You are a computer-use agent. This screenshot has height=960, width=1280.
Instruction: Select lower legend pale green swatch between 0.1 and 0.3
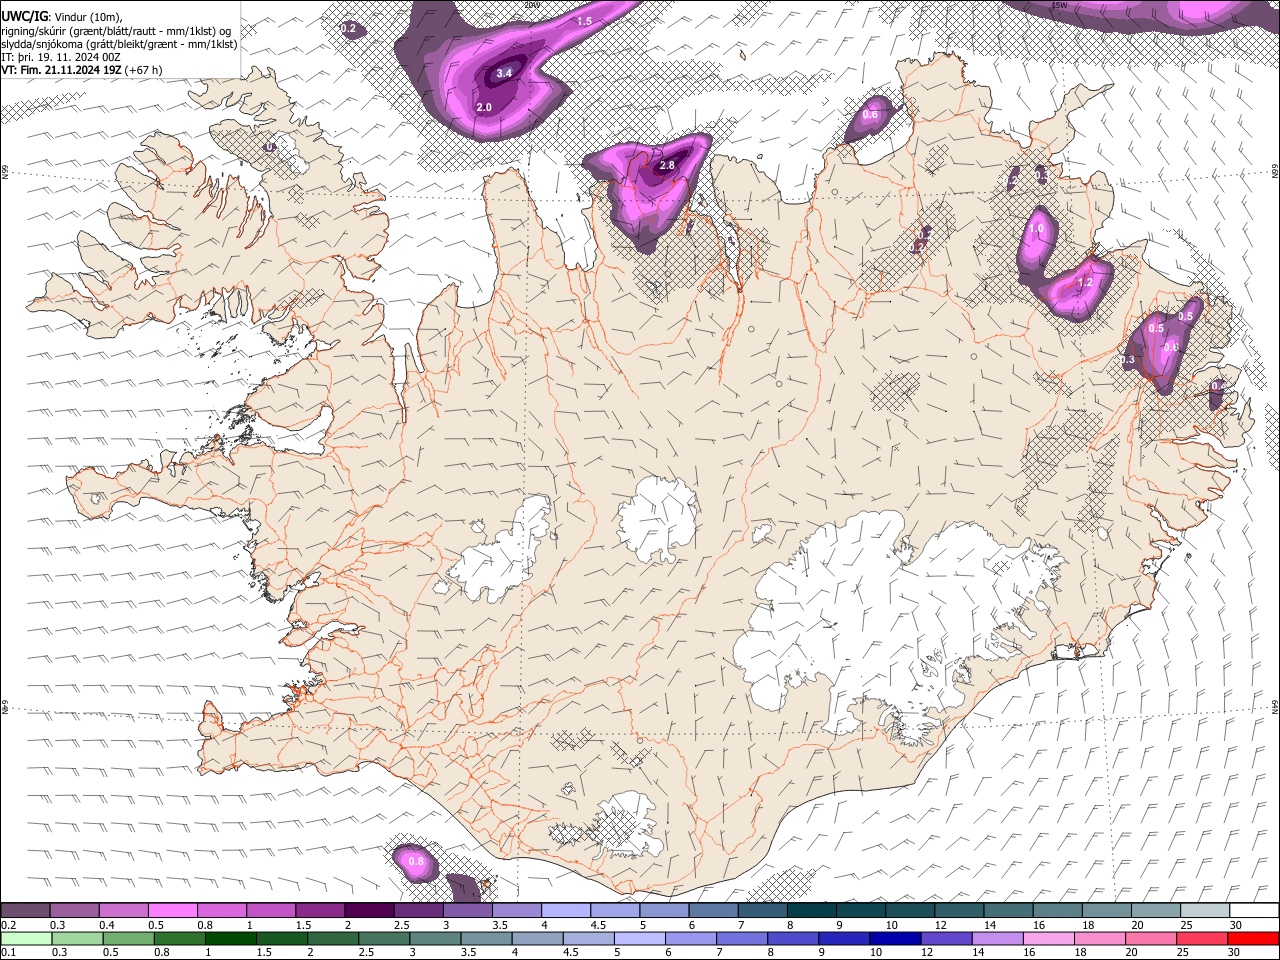click(26, 938)
